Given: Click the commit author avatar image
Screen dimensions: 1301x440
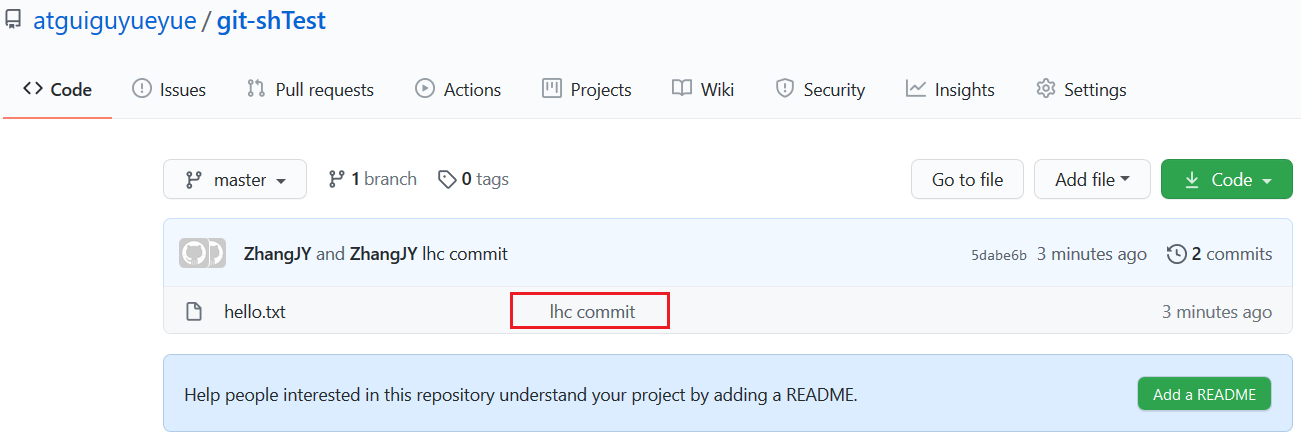Looking at the screenshot, I should [203, 254].
